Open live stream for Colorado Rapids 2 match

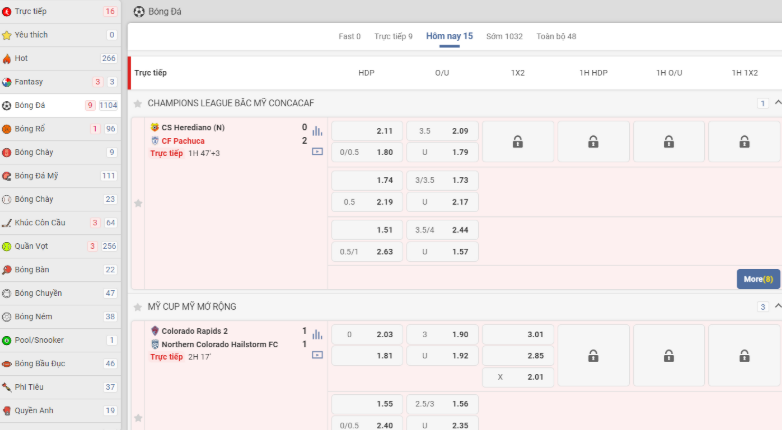tap(317, 355)
